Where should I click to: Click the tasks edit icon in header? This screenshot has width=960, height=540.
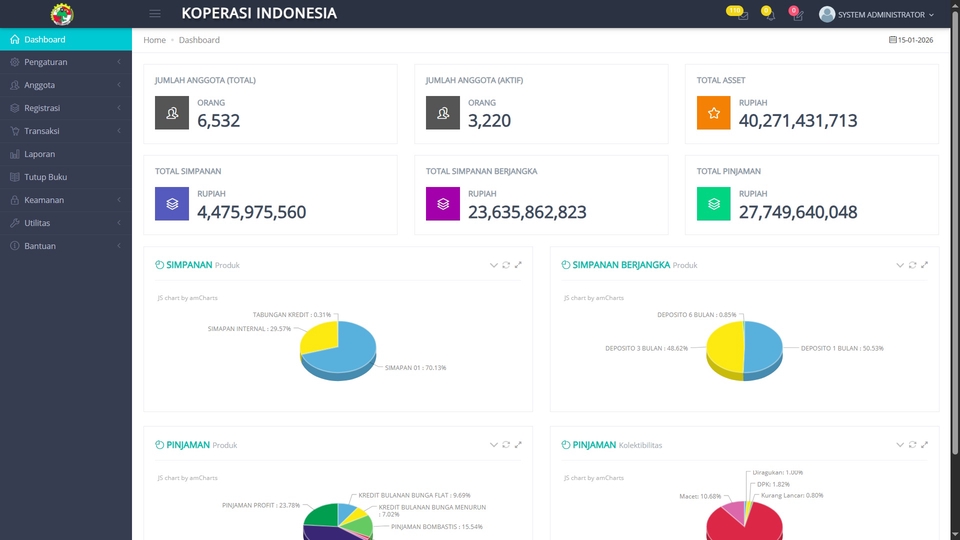click(x=797, y=15)
